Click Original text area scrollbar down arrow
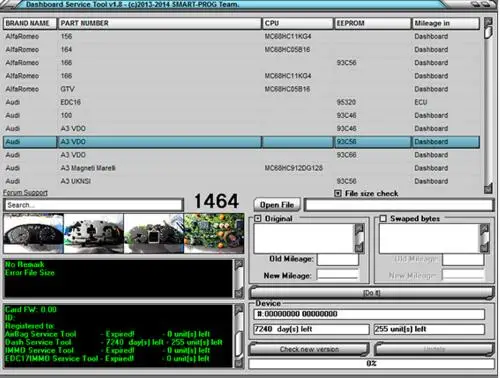This screenshot has height=378, width=500. (x=359, y=248)
